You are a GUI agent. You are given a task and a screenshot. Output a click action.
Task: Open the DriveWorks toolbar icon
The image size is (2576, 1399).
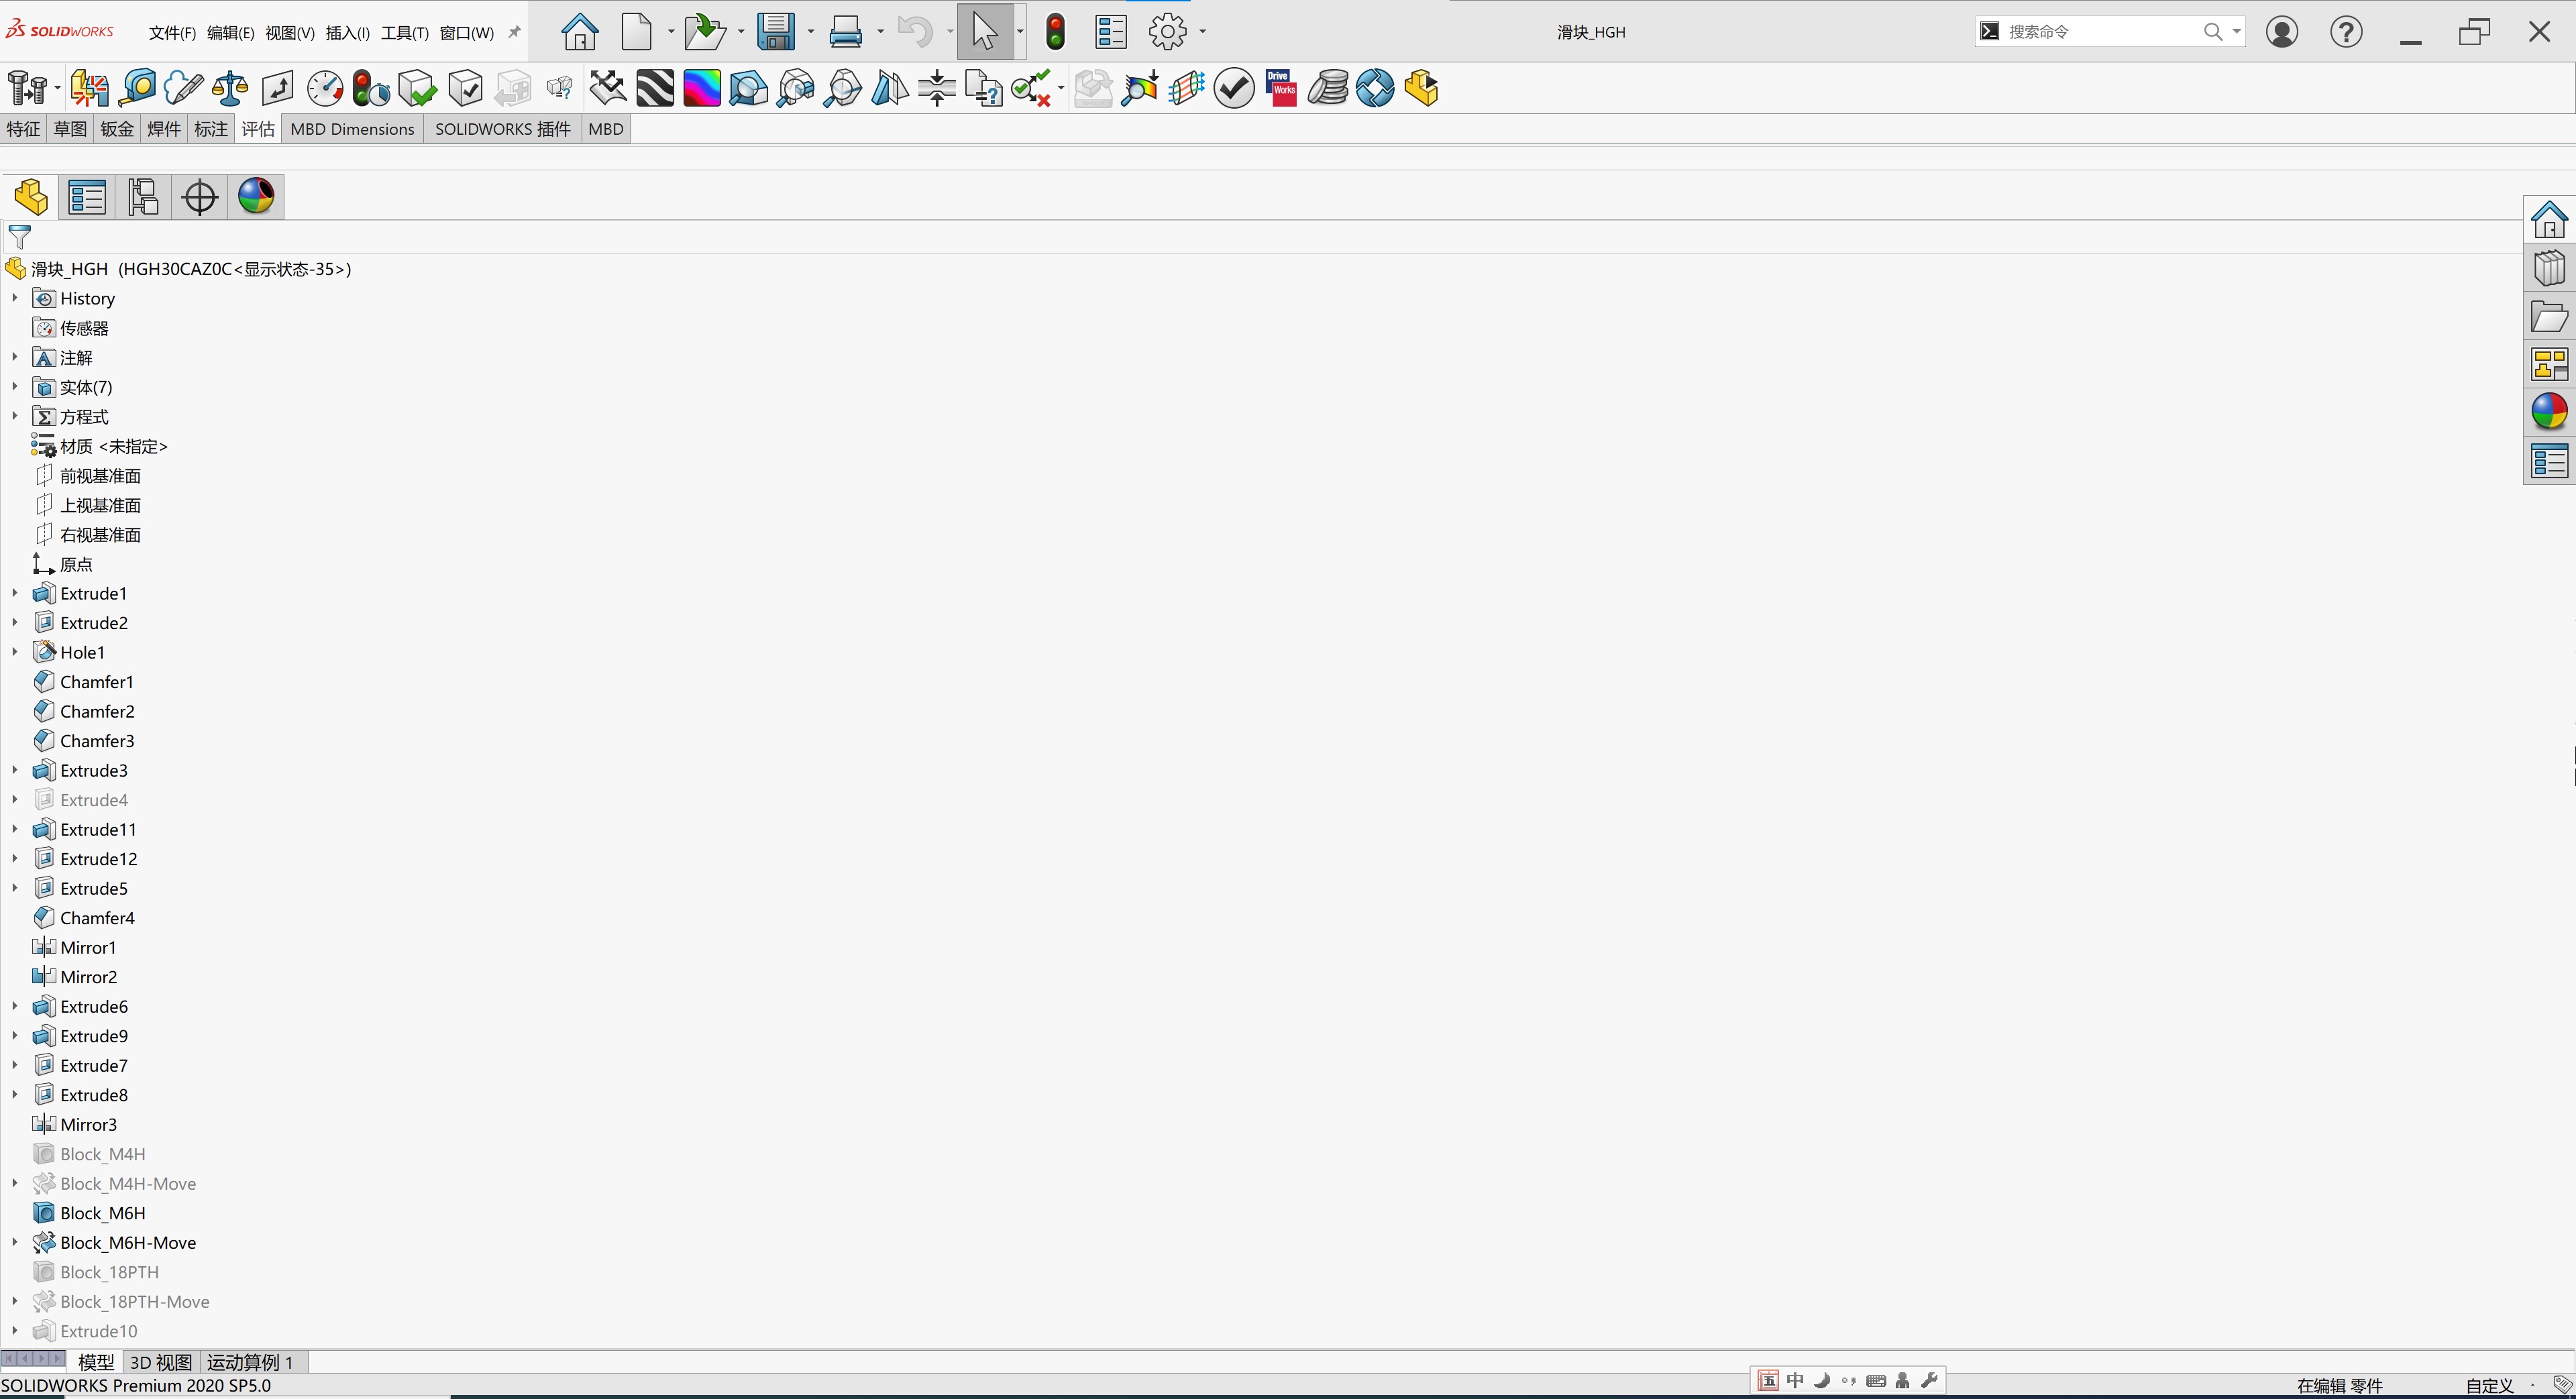pos(1281,88)
